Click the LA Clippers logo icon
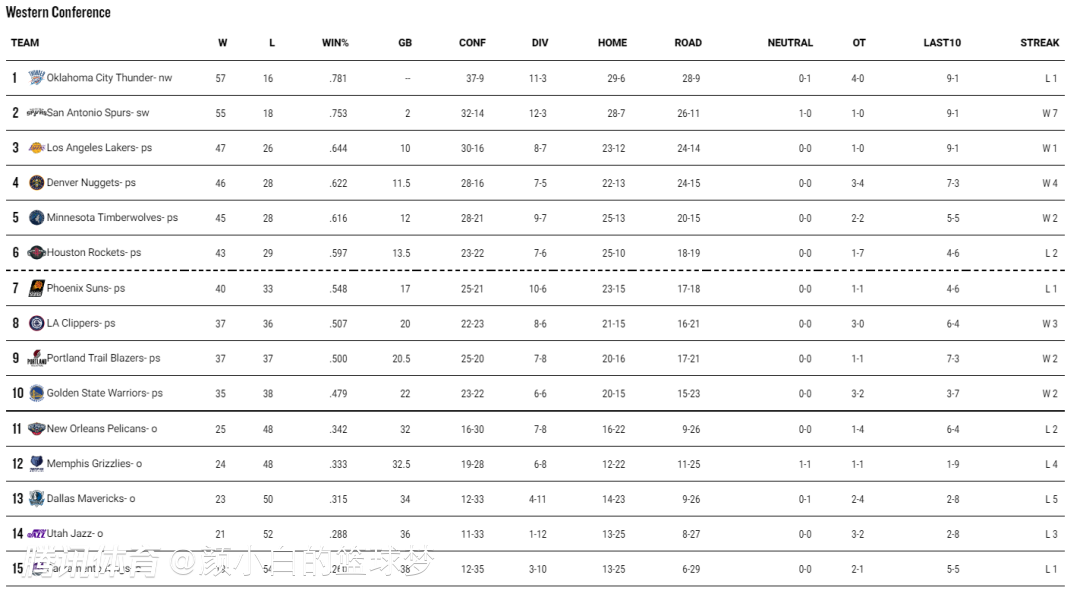This screenshot has width=1080, height=597. click(x=37, y=324)
